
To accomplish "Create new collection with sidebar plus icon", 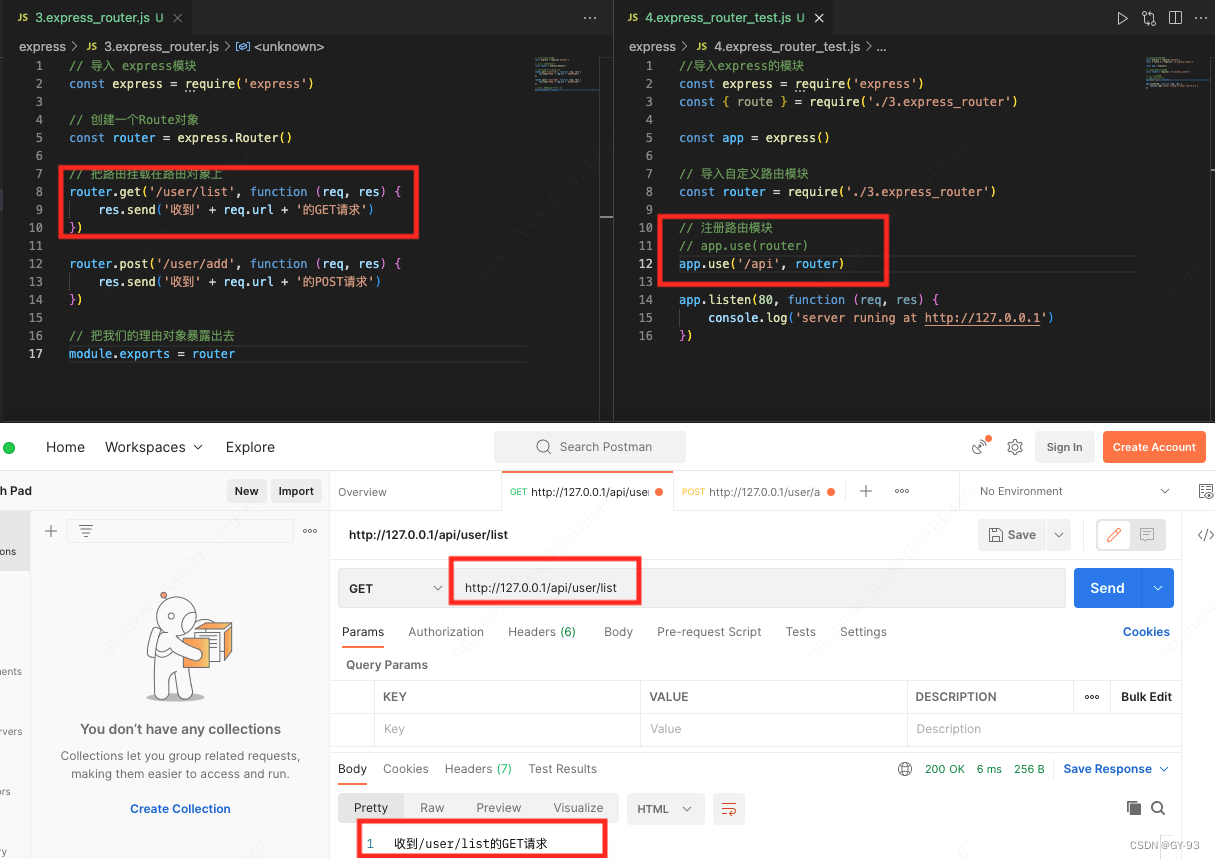I will [x=51, y=531].
